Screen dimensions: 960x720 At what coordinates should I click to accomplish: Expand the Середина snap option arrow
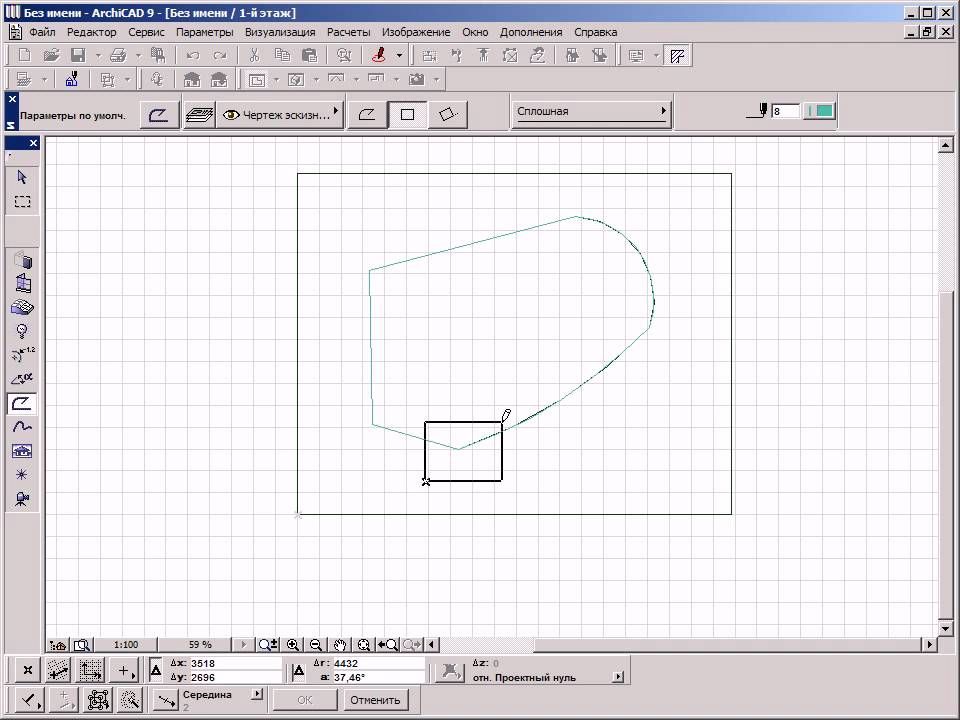[257, 694]
